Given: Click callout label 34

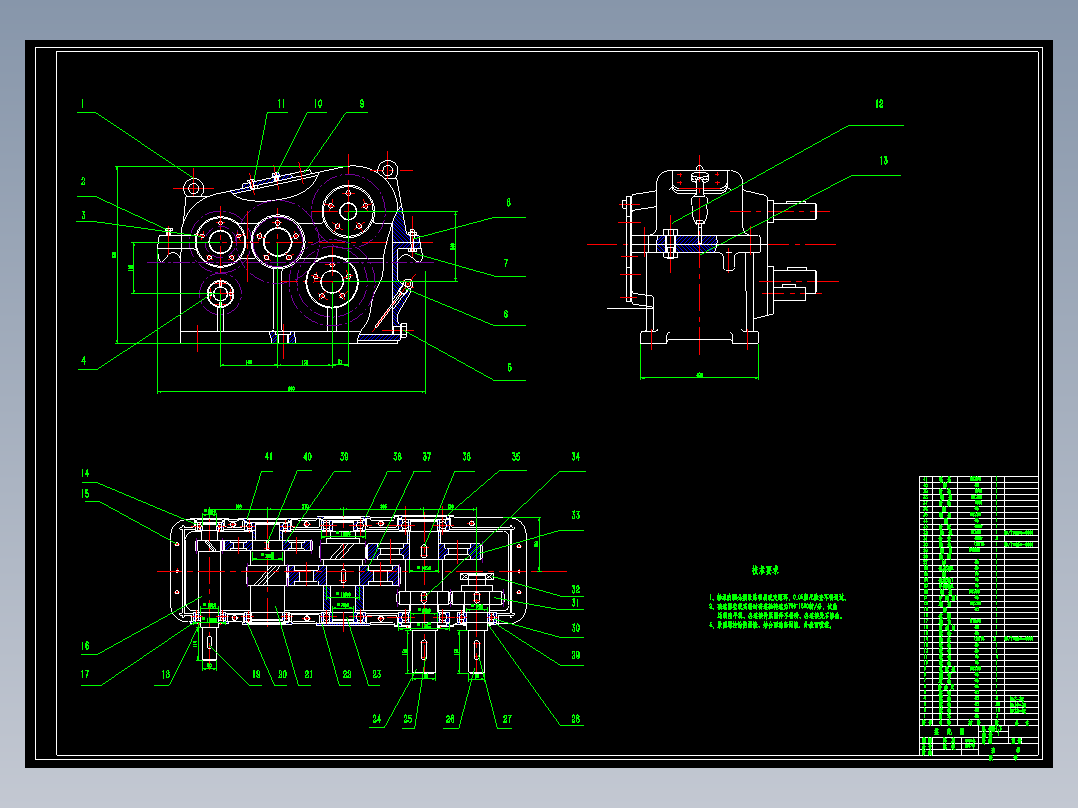Looking at the screenshot, I should pos(575,457).
